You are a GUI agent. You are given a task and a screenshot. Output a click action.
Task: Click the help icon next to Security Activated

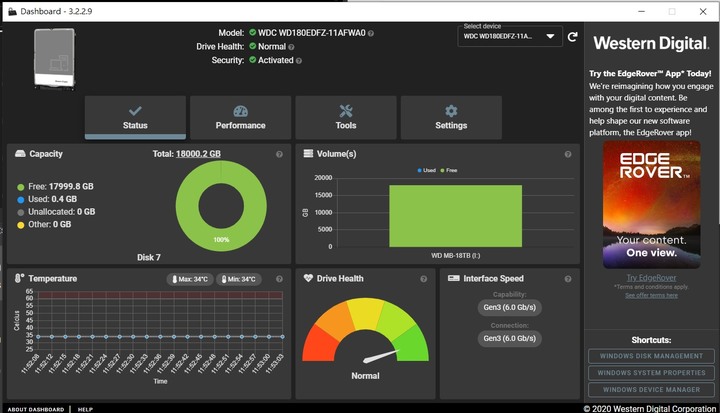click(298, 61)
